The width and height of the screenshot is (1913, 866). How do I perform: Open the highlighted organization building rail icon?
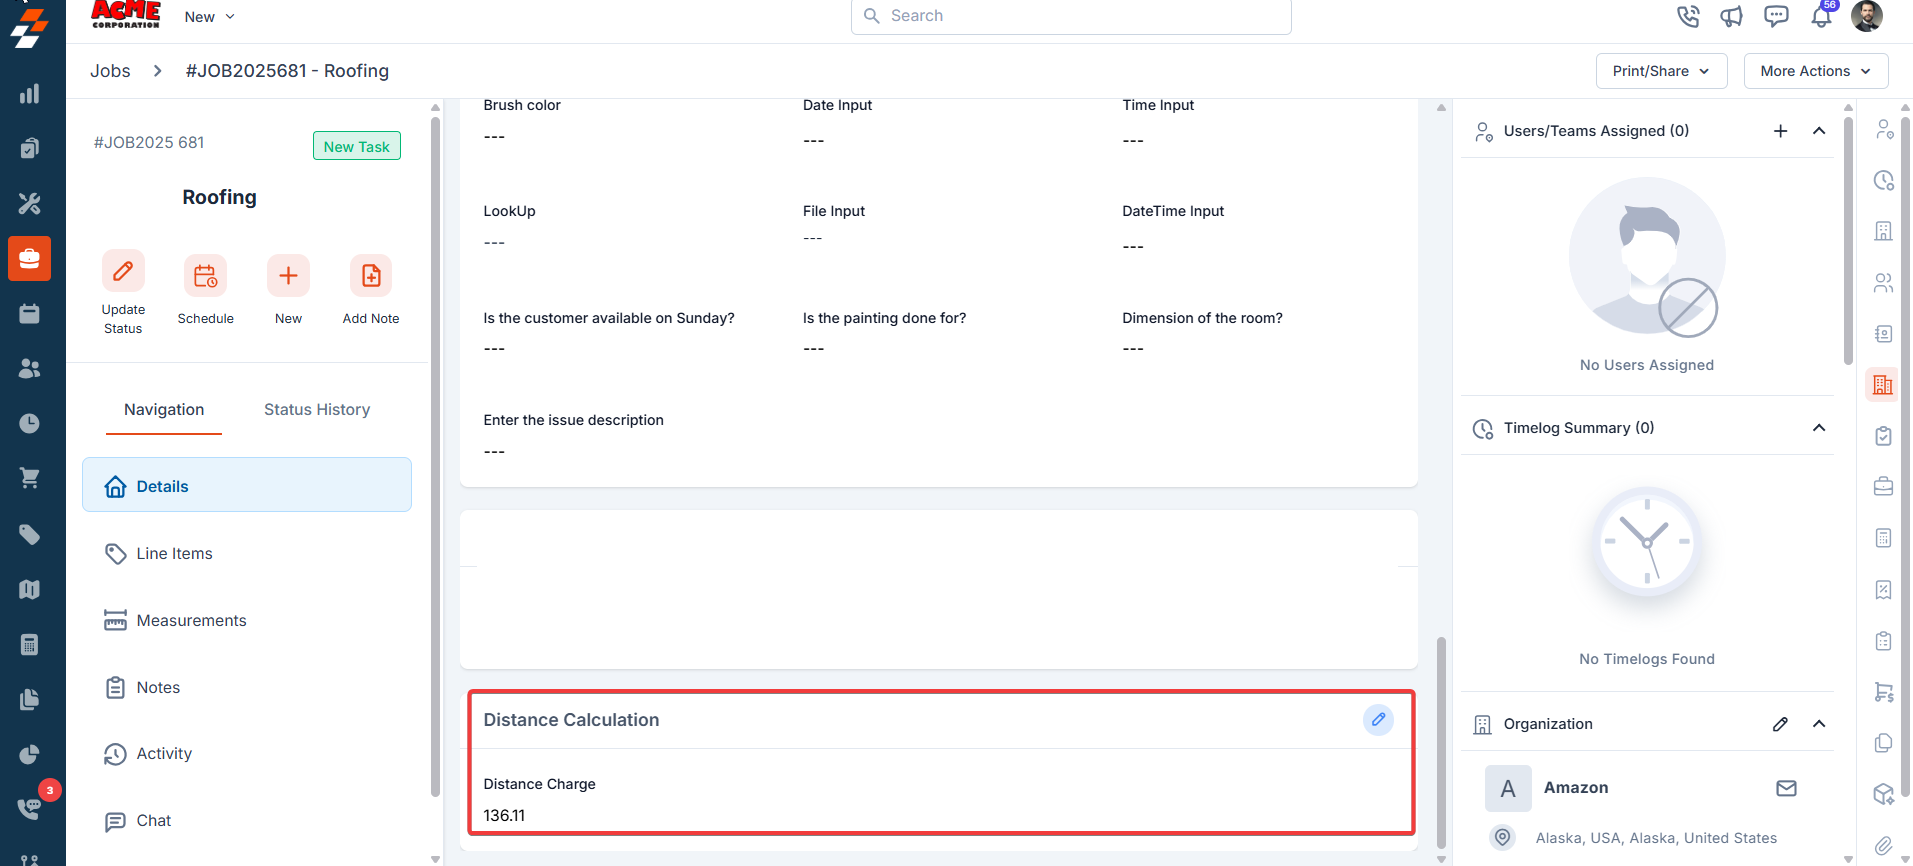click(x=1883, y=385)
